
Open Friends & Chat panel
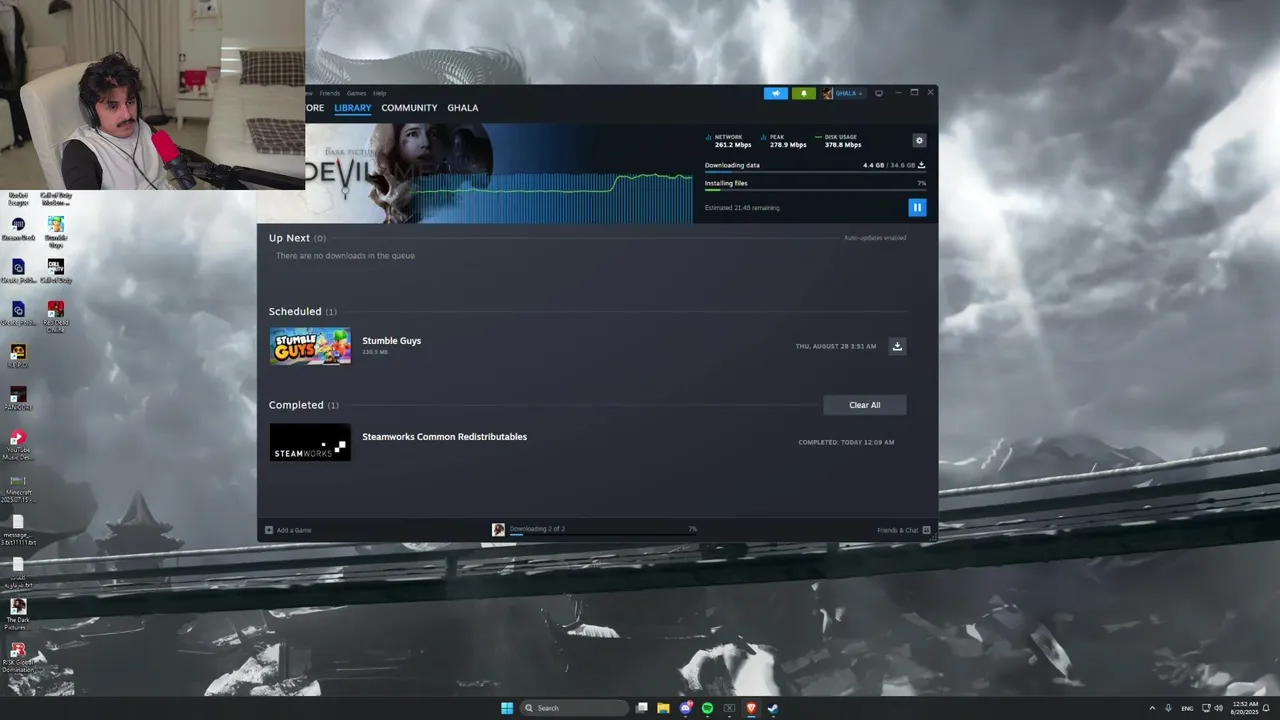coord(903,530)
